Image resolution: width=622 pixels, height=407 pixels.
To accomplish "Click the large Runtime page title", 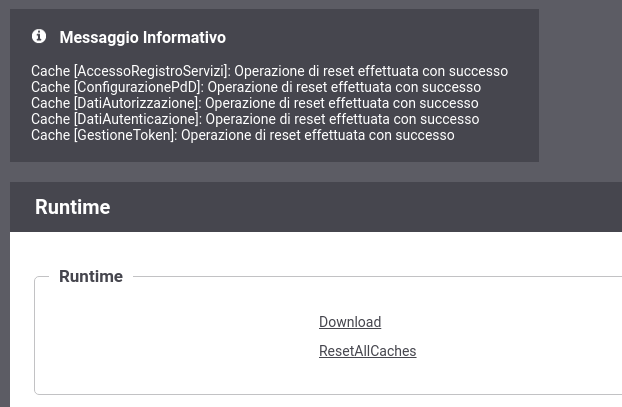I will pyautogui.click(x=73, y=207).
